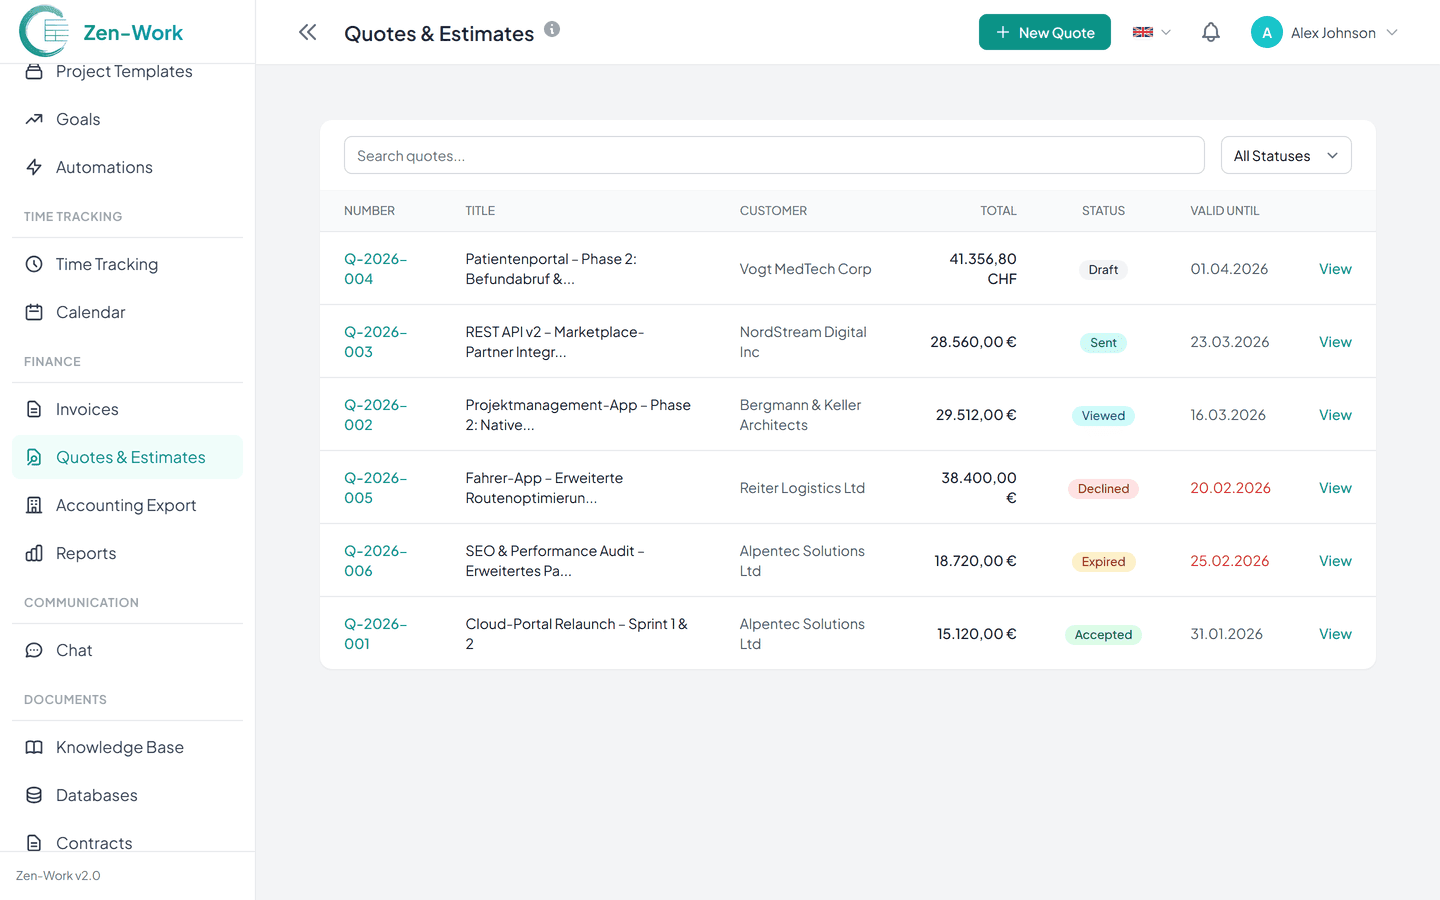This screenshot has height=900, width=1440.
Task: Collapse the sidebar with the double chevron
Action: (x=307, y=31)
